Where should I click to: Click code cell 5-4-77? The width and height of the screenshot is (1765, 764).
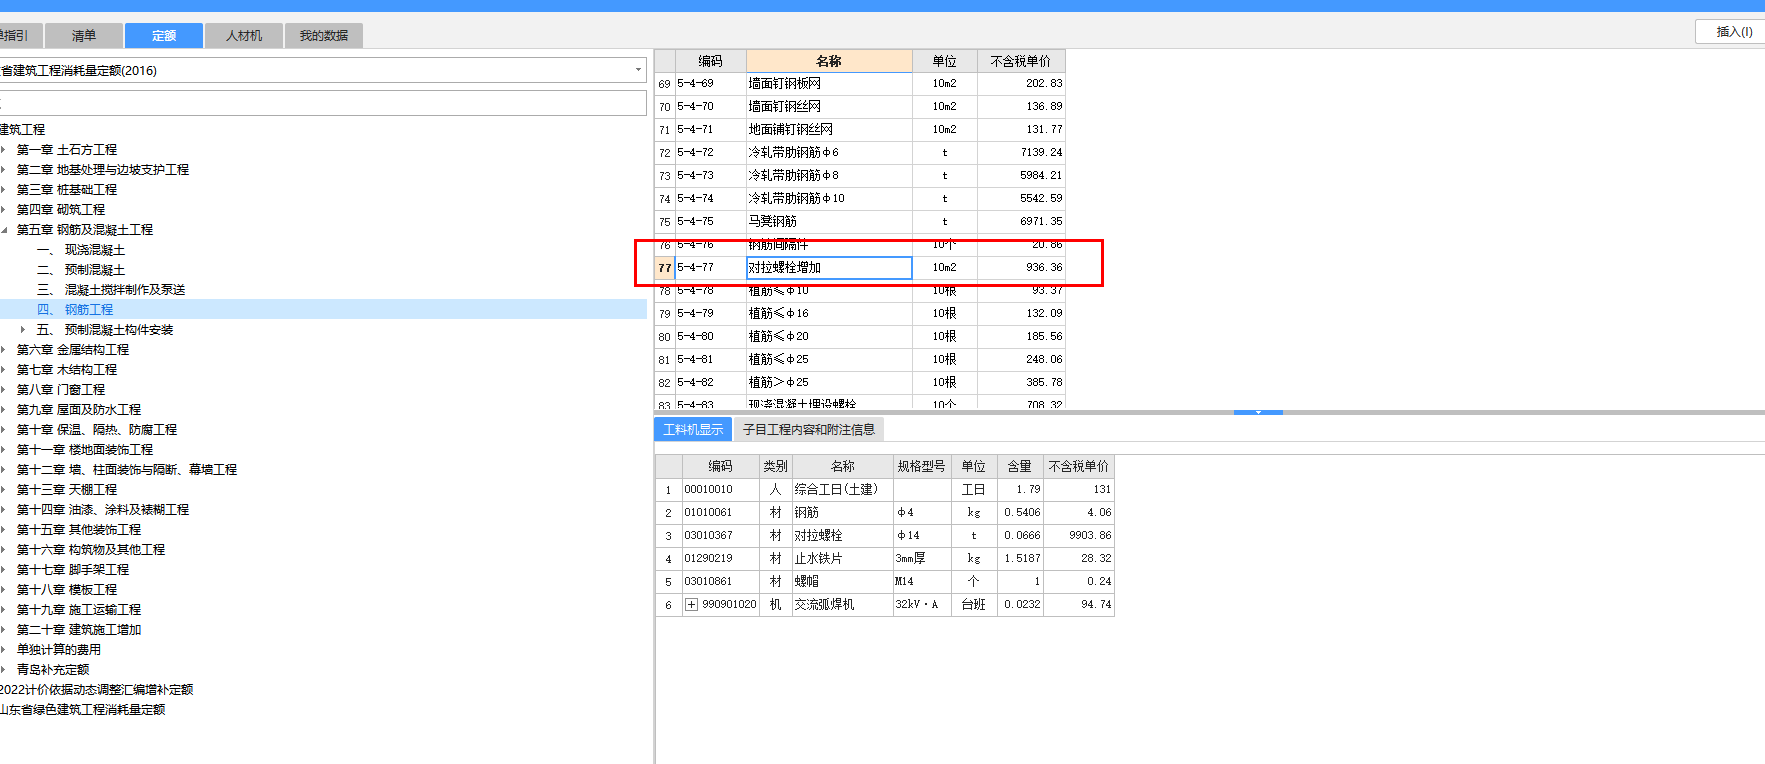coord(710,268)
